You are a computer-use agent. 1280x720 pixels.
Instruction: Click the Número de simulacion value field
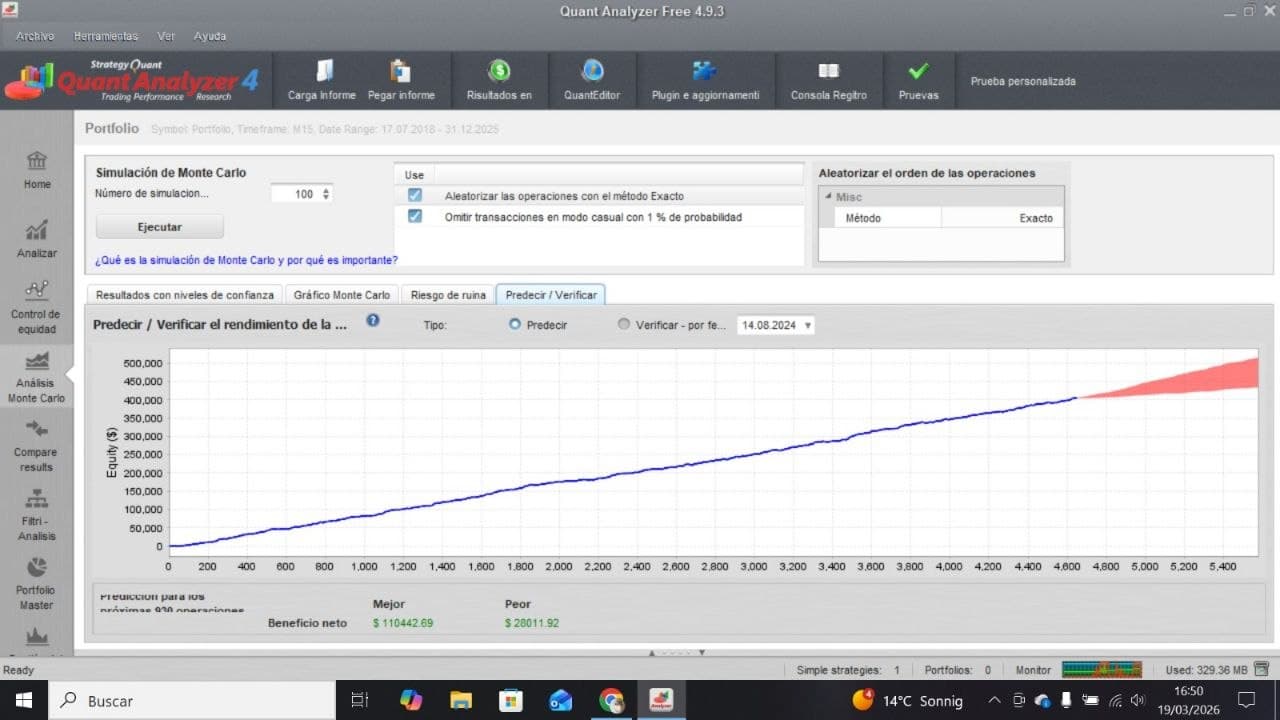click(294, 194)
